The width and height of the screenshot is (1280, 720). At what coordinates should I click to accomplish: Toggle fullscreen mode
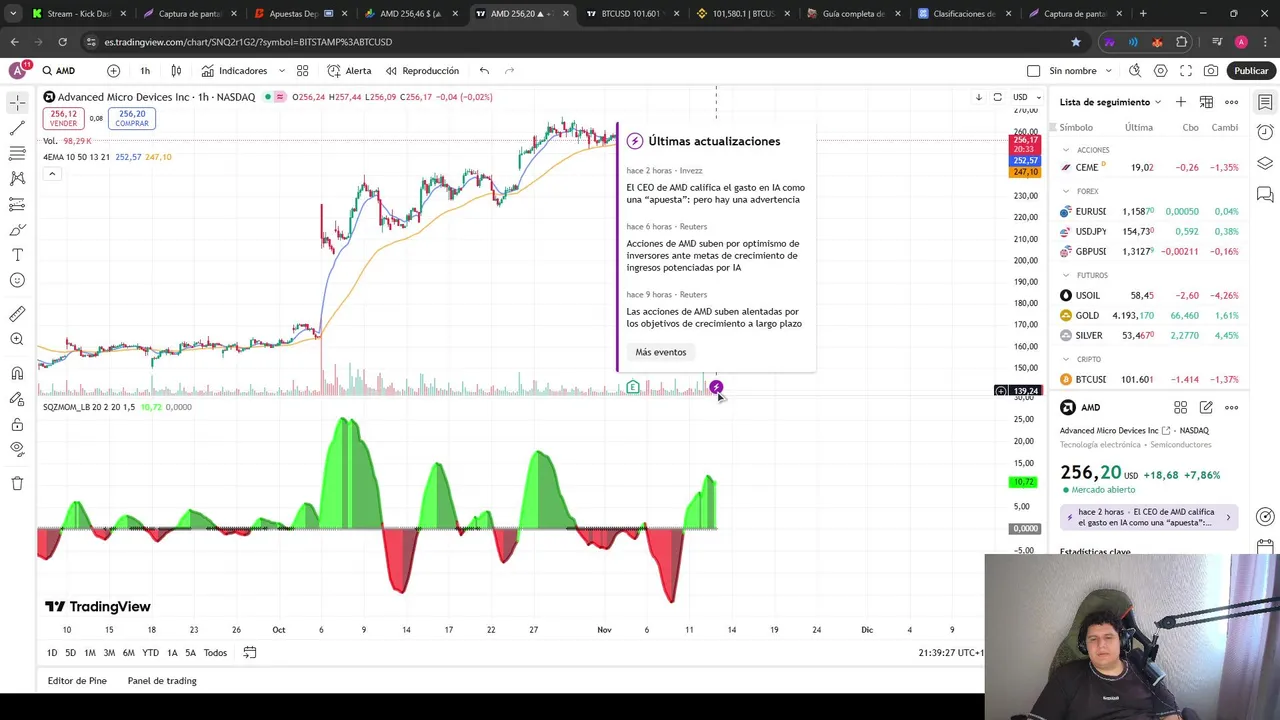[1186, 71]
